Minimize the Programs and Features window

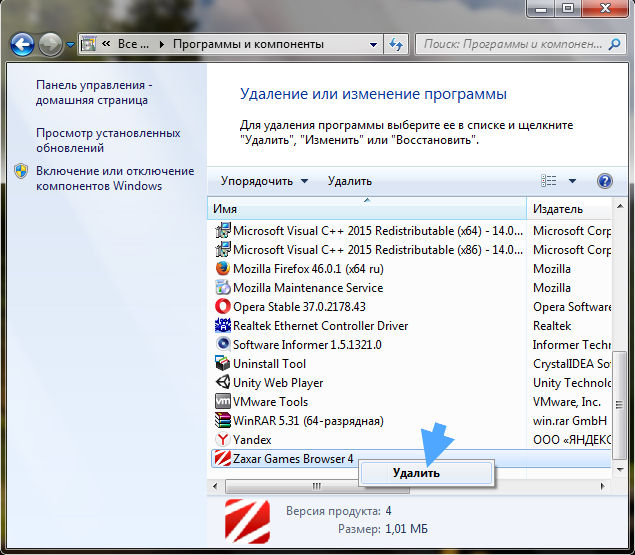540,9
